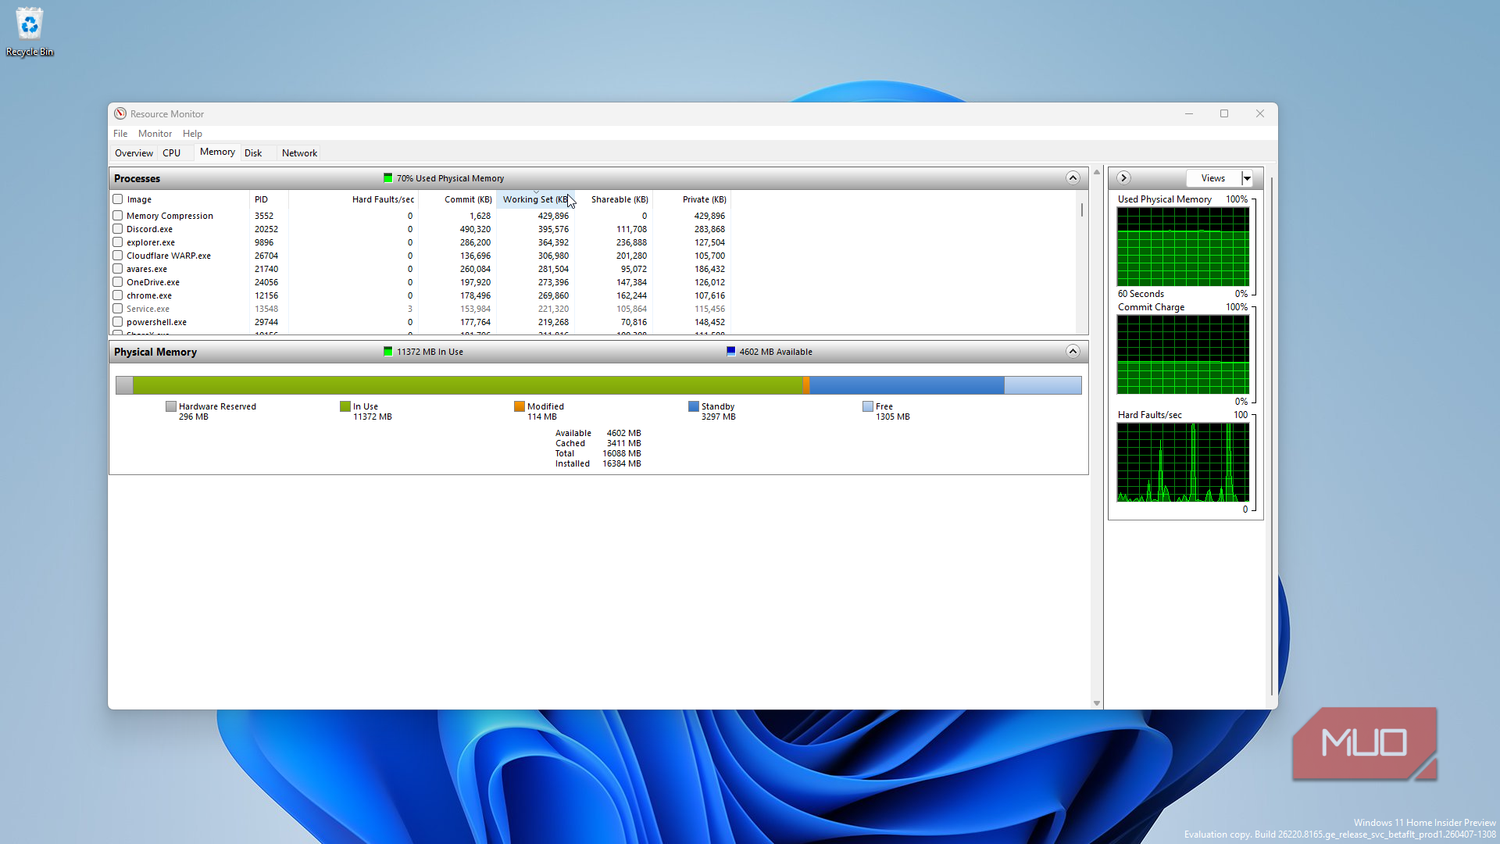Viewport: 1500px width, 844px height.
Task: Click the main pane scroll down arrow
Action: [1097, 703]
